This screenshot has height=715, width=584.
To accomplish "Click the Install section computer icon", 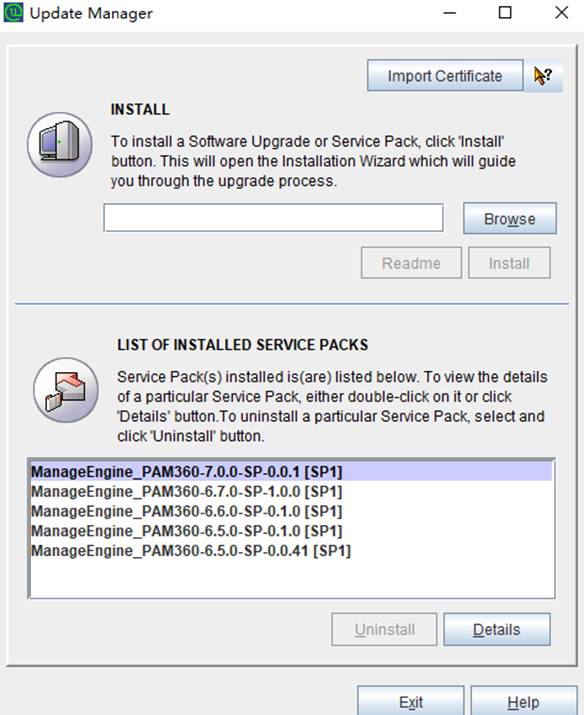I will [x=60, y=145].
